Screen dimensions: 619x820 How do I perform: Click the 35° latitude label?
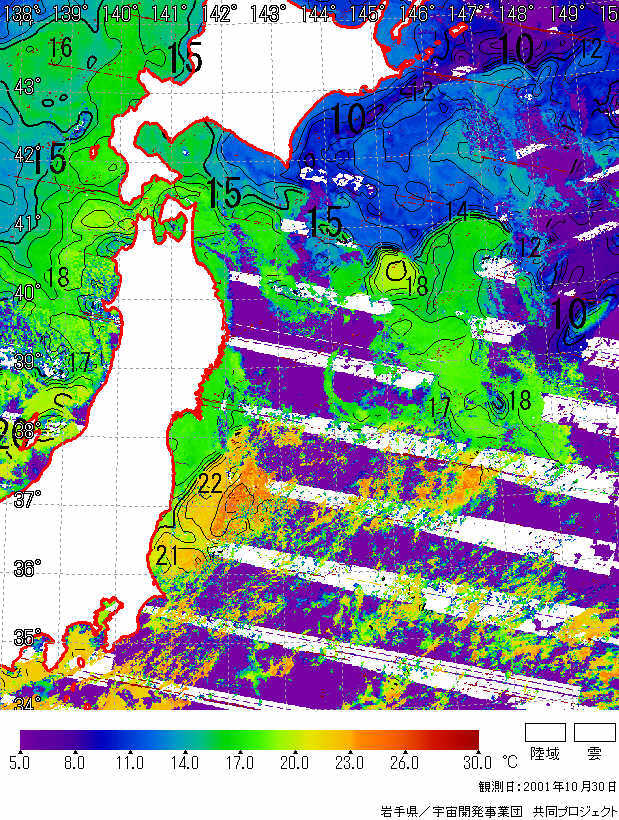tap(28, 637)
